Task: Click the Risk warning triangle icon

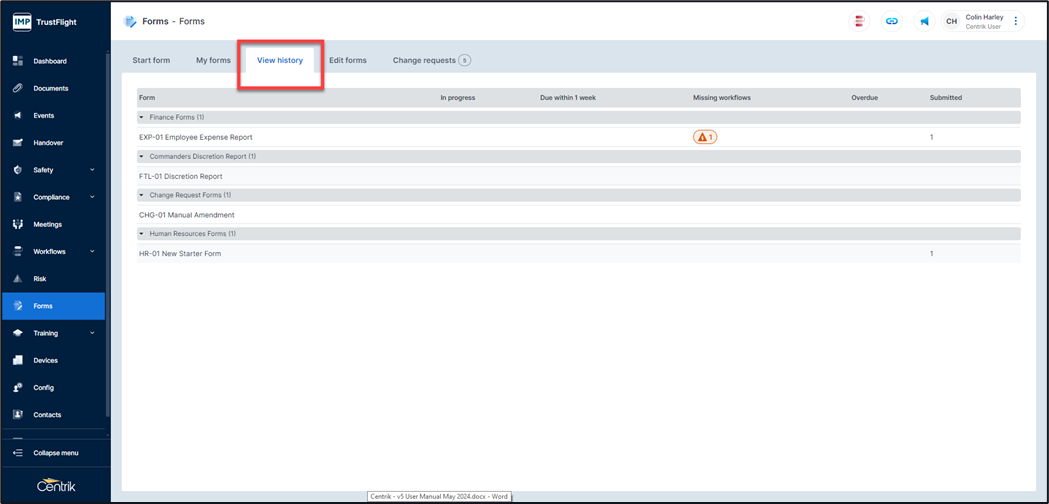Action: [17, 279]
